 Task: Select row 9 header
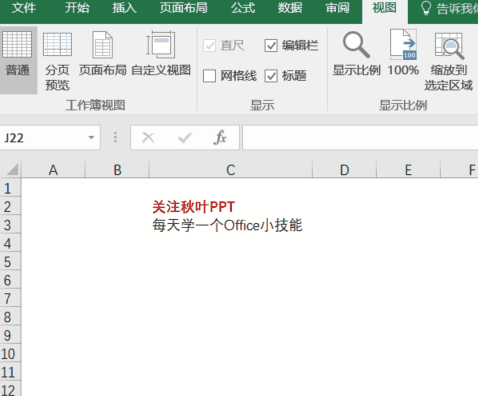10,335
